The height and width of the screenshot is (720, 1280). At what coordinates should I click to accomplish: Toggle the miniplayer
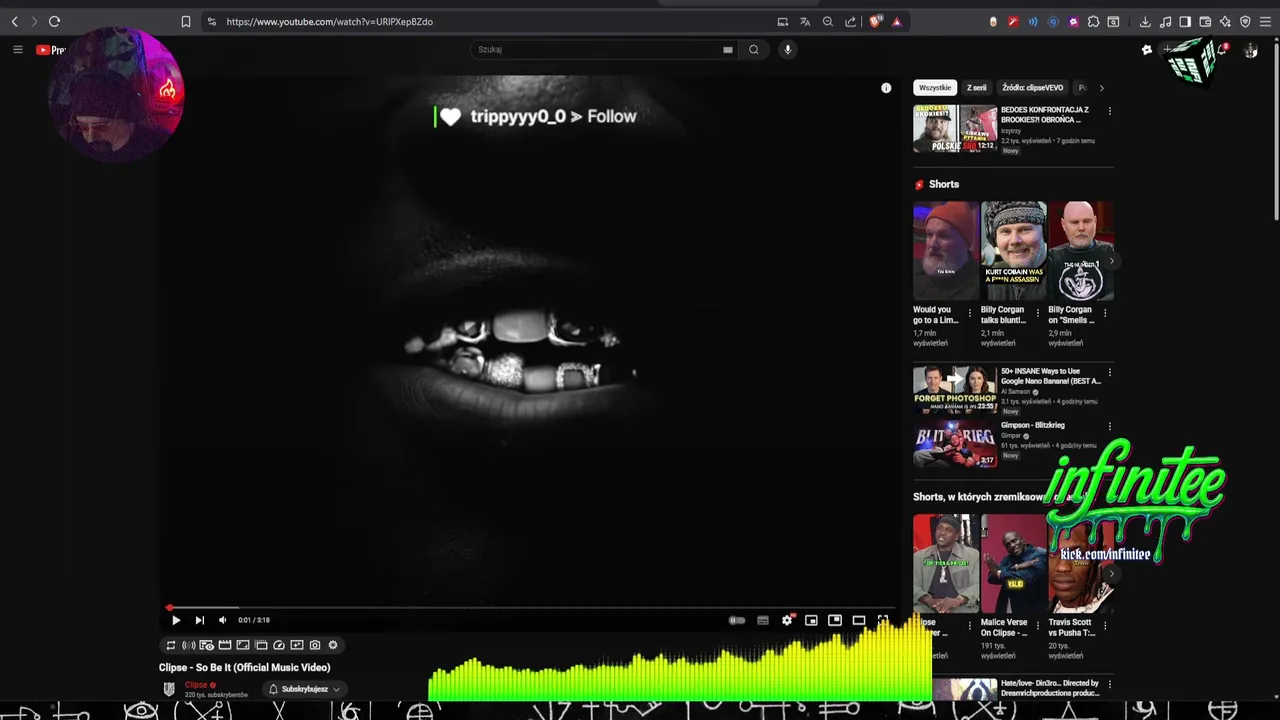pos(811,620)
